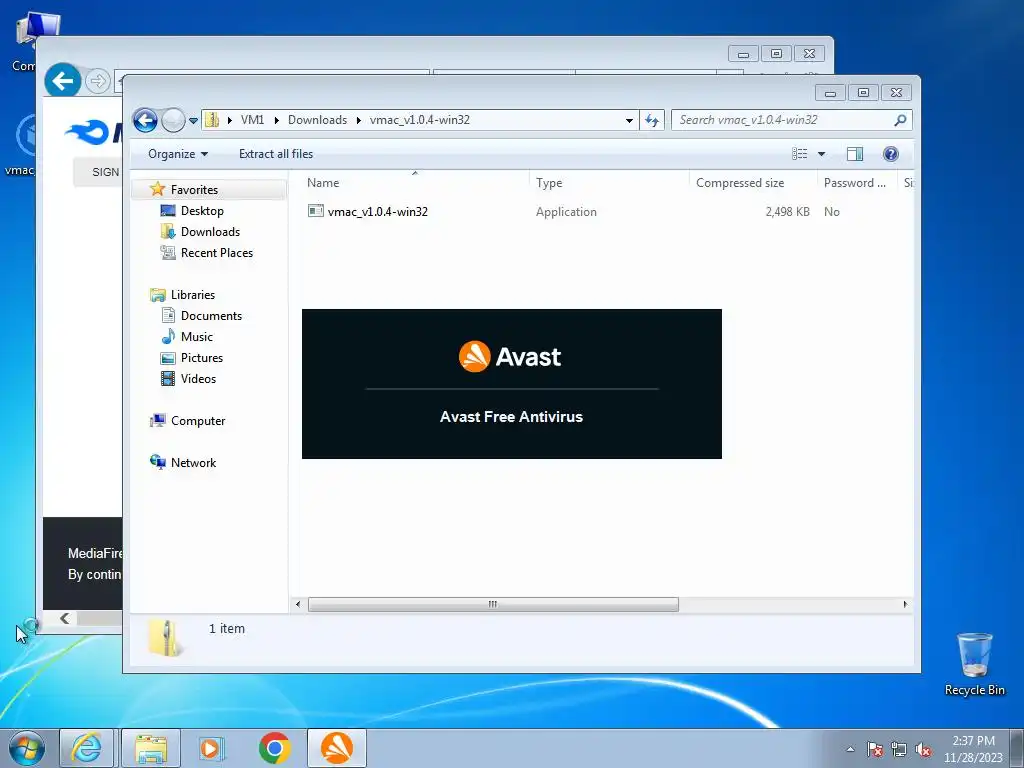Select Network in the navigation pane
The image size is (1024, 768).
pos(193,463)
